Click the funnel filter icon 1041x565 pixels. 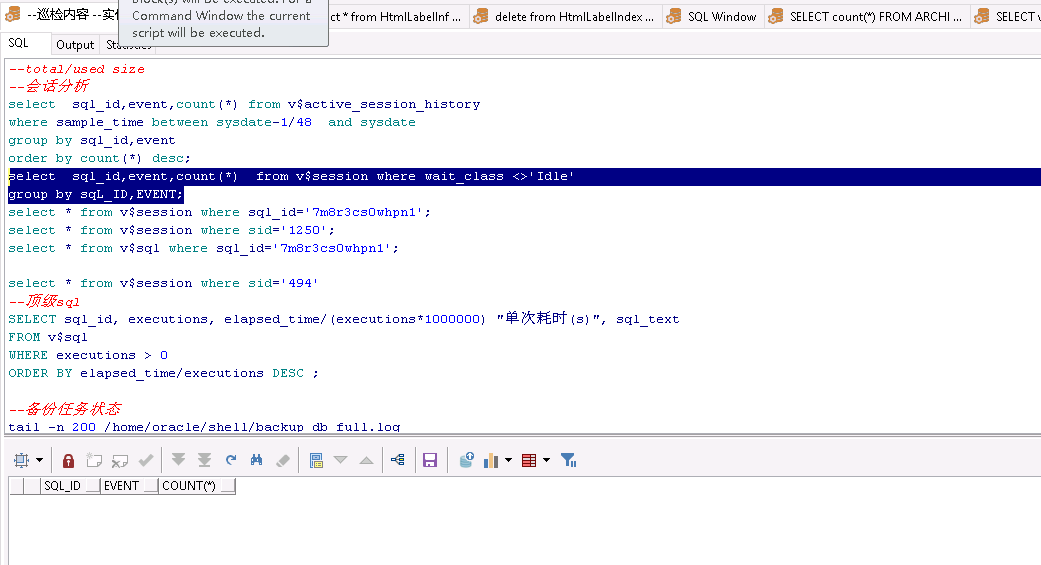pyautogui.click(x=568, y=461)
